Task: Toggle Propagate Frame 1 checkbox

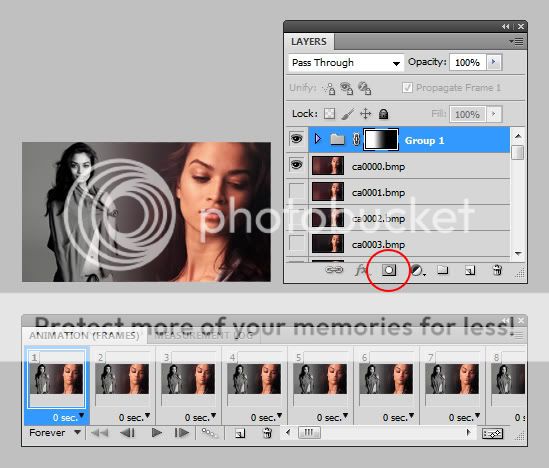Action: 407,87
